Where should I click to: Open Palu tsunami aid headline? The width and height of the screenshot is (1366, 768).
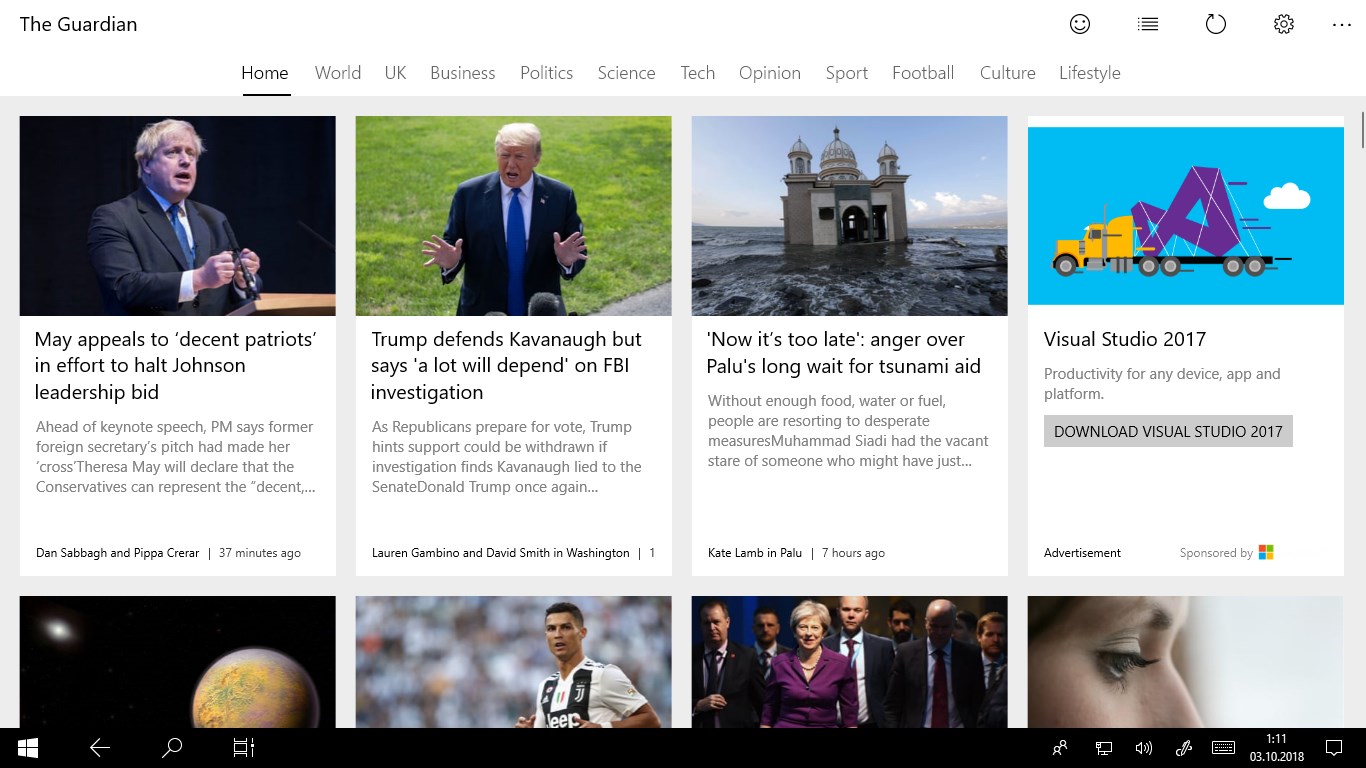[x=843, y=353]
